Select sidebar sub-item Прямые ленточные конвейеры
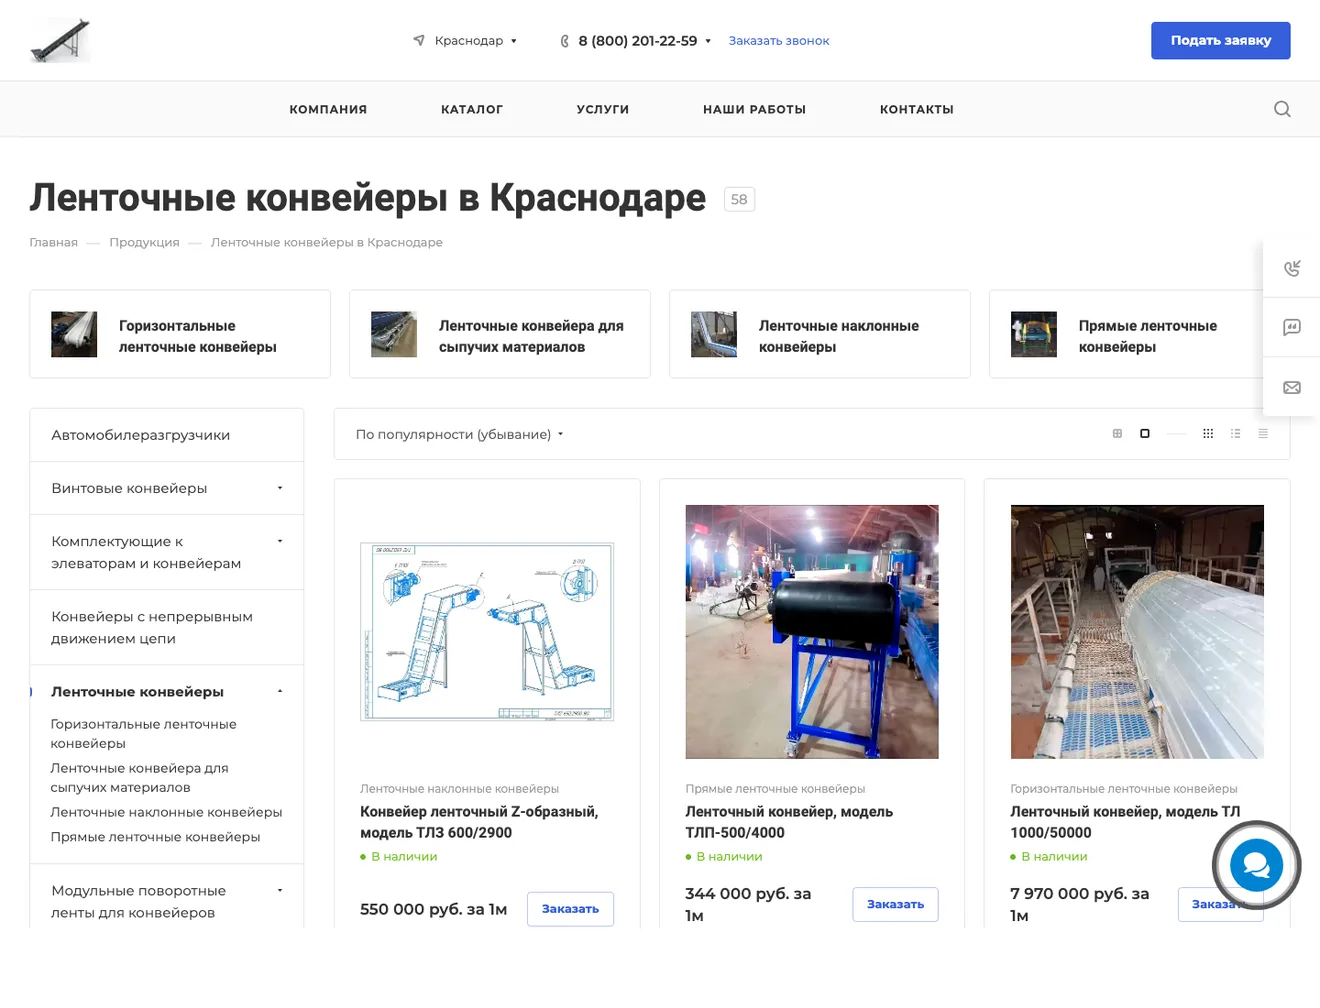The image size is (1320, 1008). tap(155, 837)
